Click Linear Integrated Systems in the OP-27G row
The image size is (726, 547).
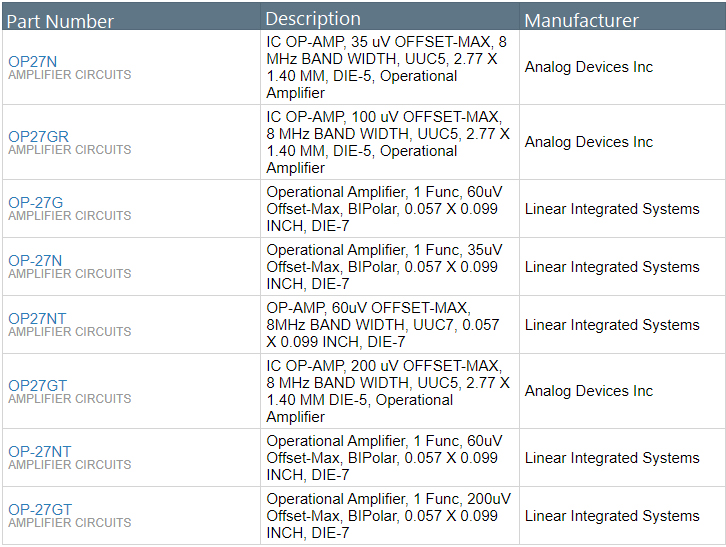point(611,209)
